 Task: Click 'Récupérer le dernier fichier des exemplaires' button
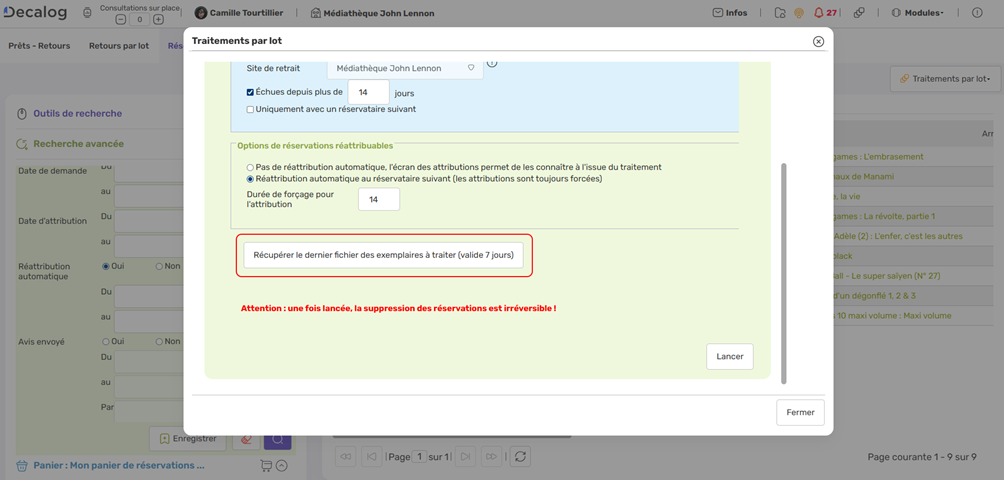(x=383, y=255)
